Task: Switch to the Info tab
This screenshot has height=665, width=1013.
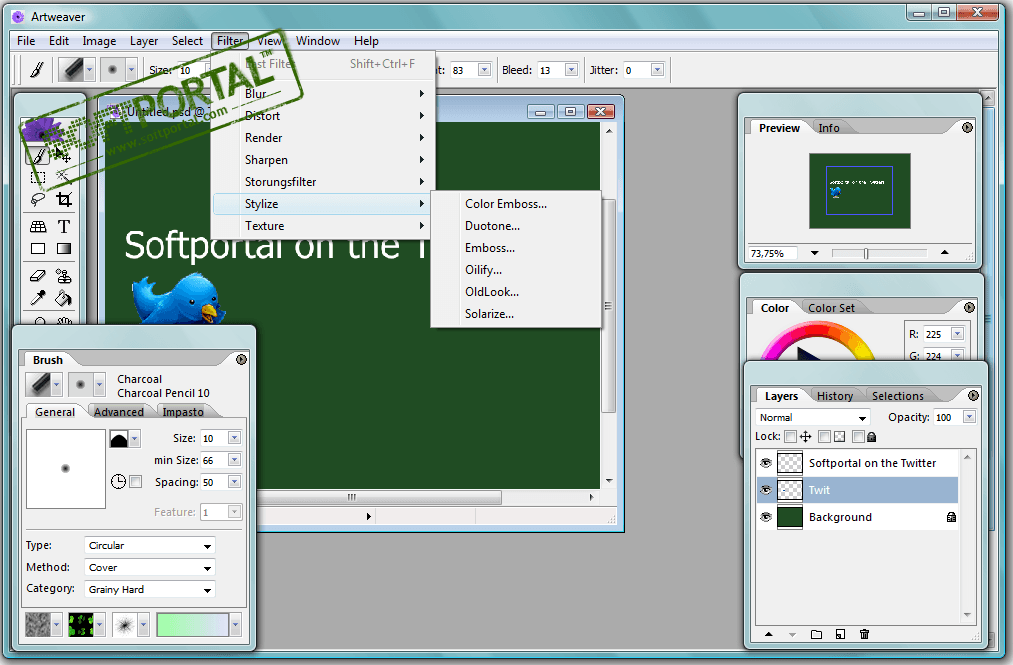Action: click(x=829, y=128)
